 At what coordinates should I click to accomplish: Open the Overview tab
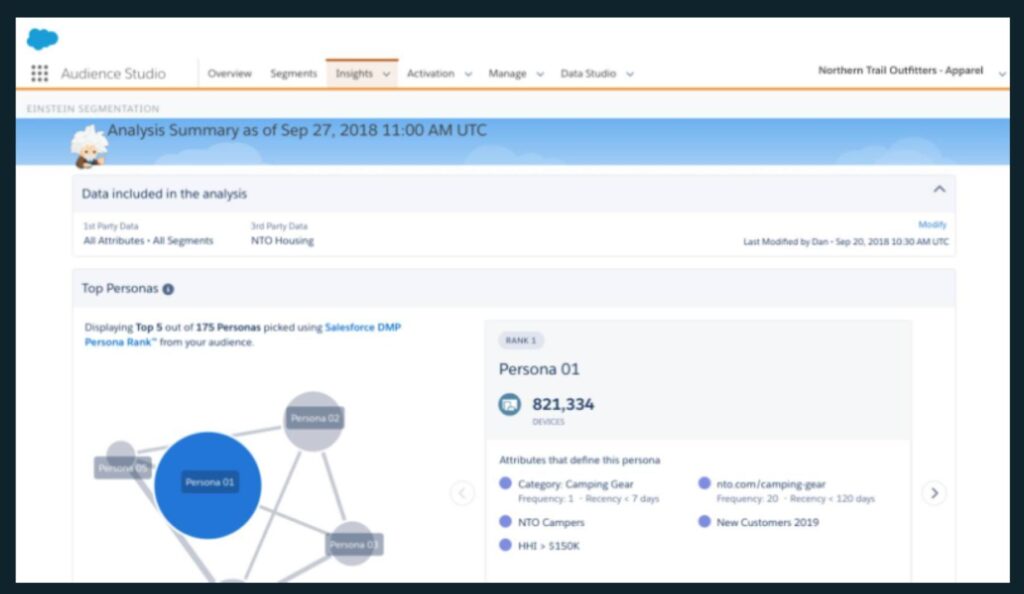(x=229, y=74)
